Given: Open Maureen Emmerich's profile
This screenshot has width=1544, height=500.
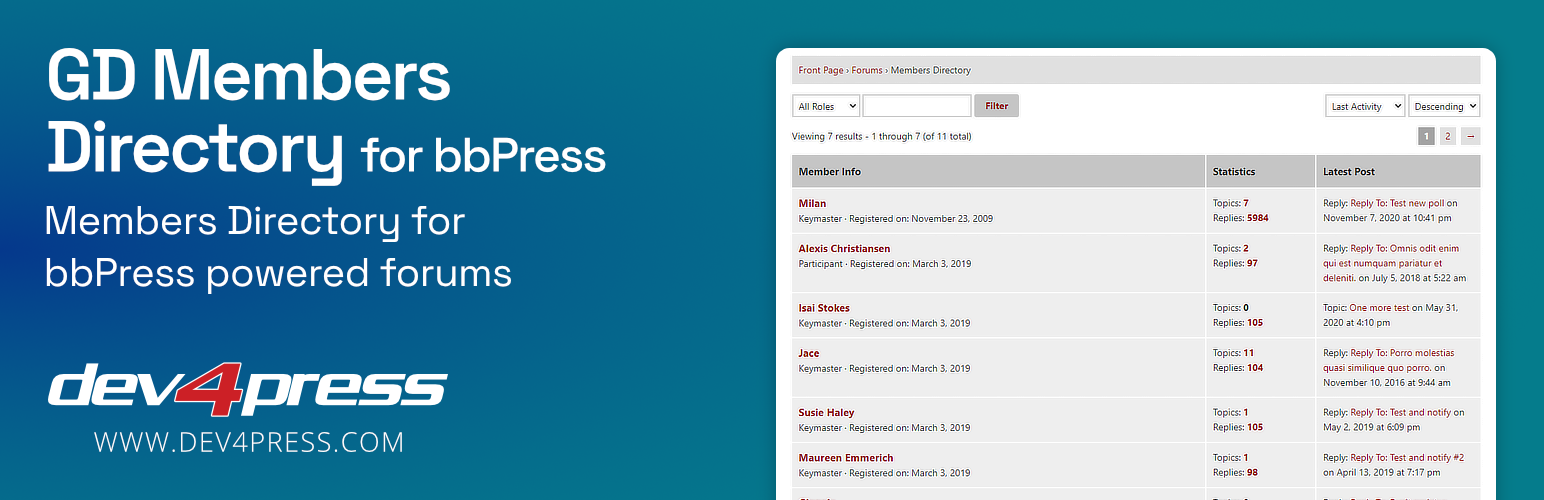Looking at the screenshot, I should click(x=846, y=457).
